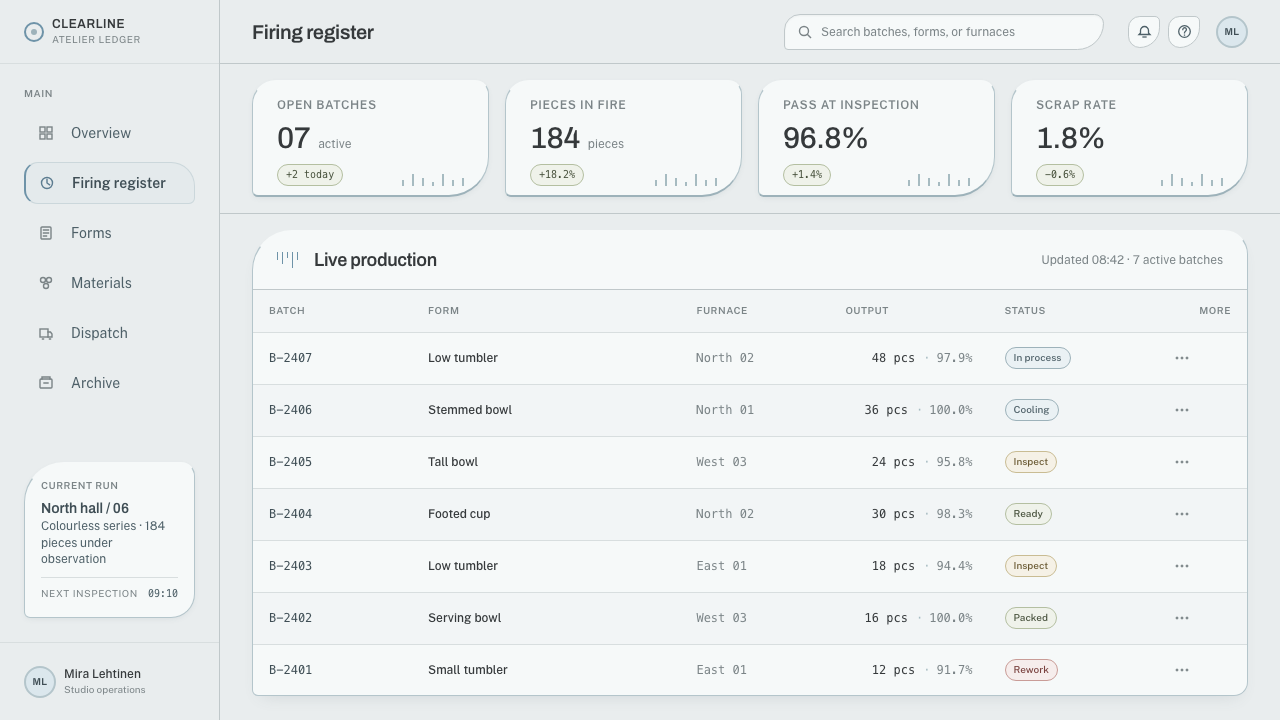Open more options for batch B-2404
Image resolution: width=1280 pixels, height=720 pixels.
click(1182, 514)
